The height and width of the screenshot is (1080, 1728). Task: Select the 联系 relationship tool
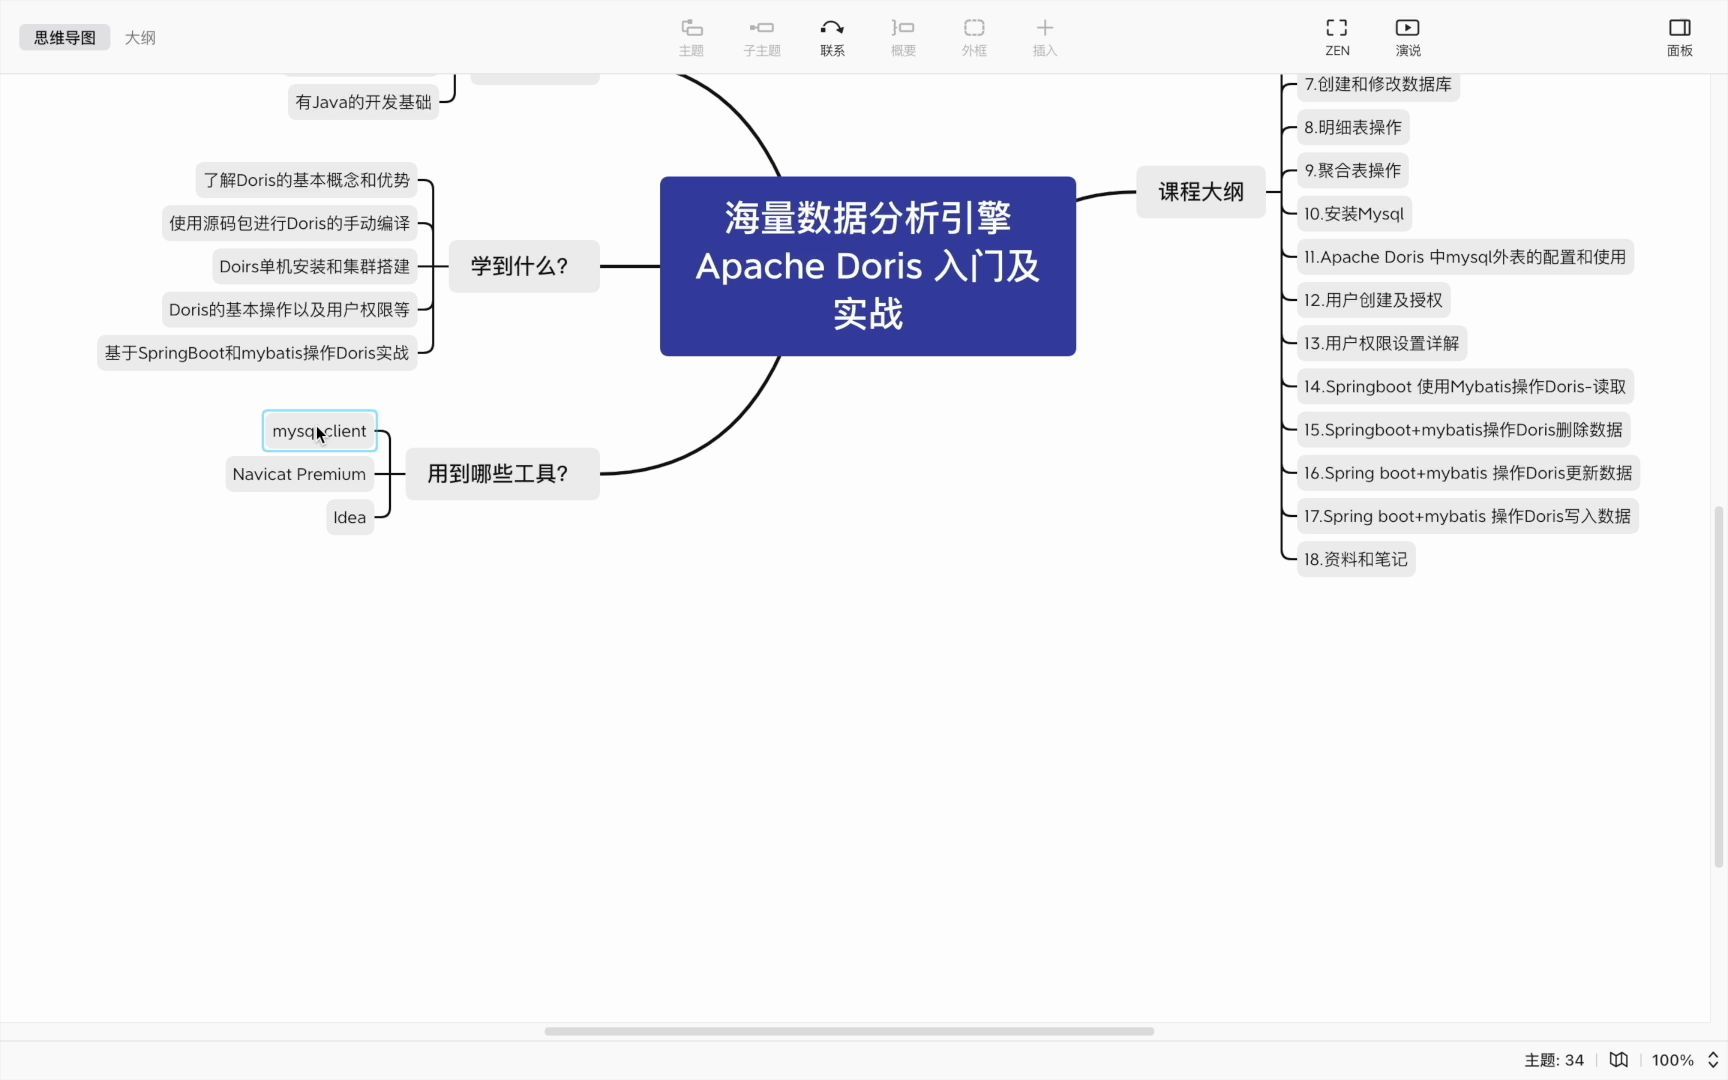[832, 37]
